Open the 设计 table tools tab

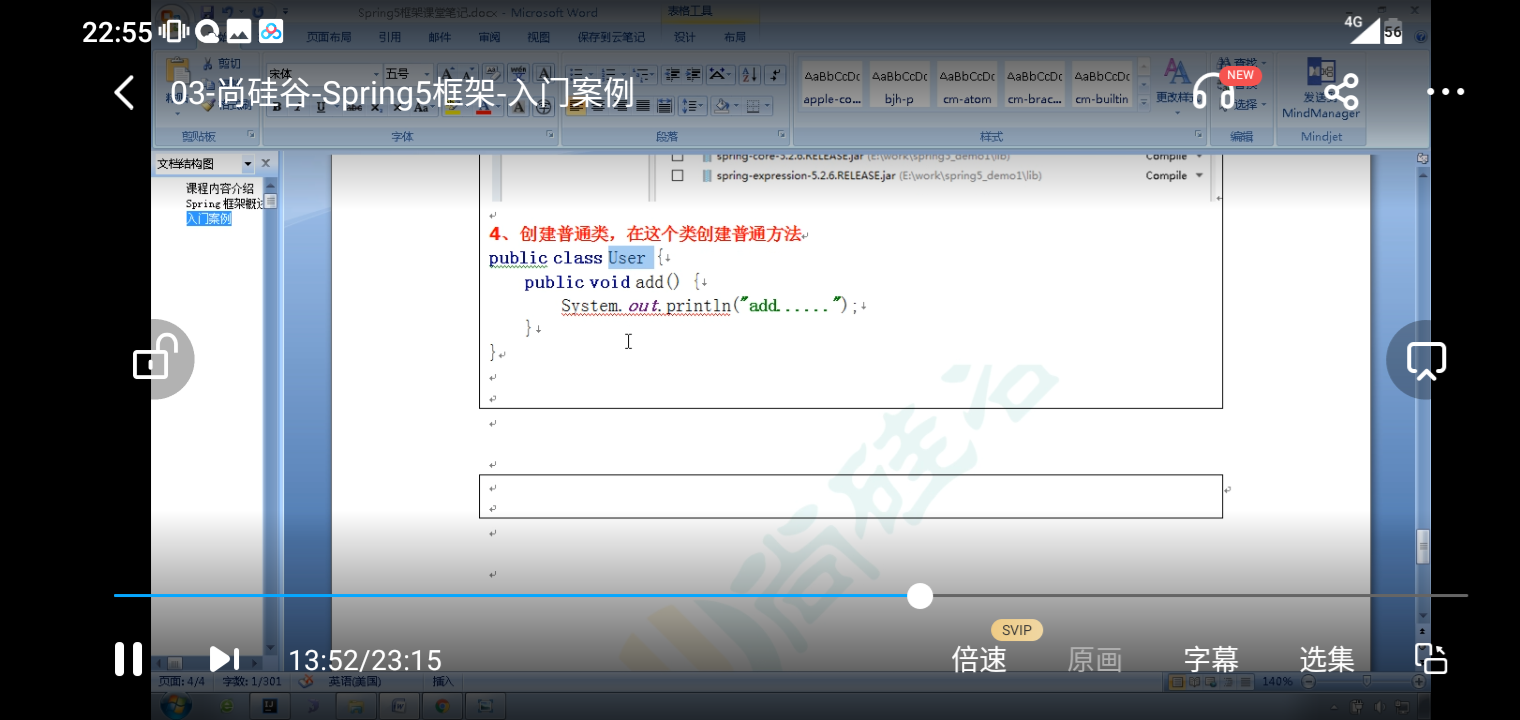point(684,37)
